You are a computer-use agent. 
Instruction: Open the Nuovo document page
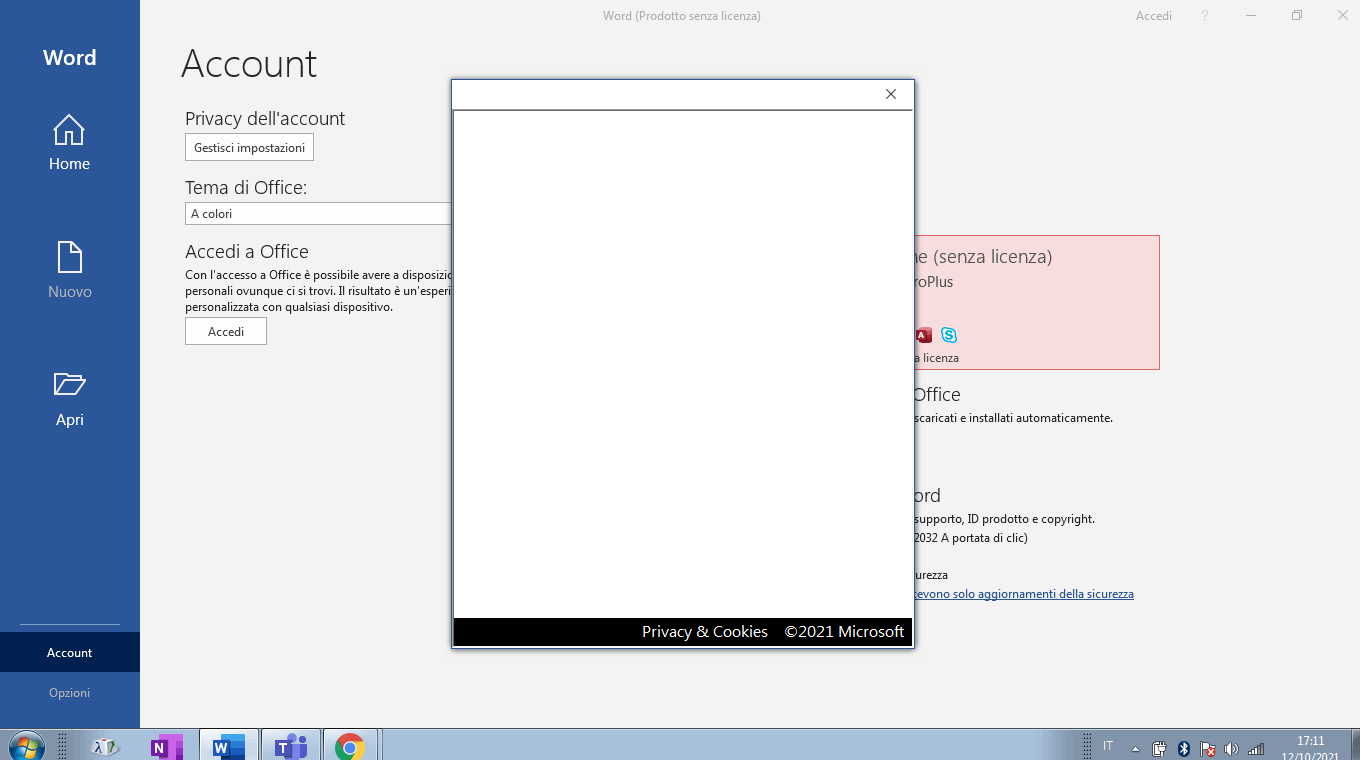click(69, 271)
